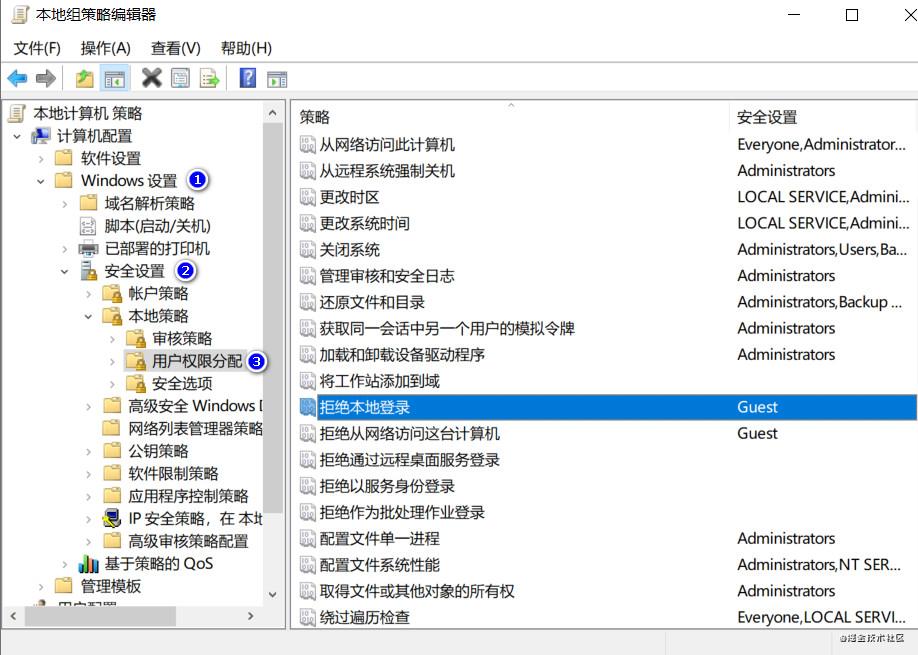This screenshot has width=918, height=655.
Task: Click the tree pane horizontal scroll left arrow
Action: 13,616
